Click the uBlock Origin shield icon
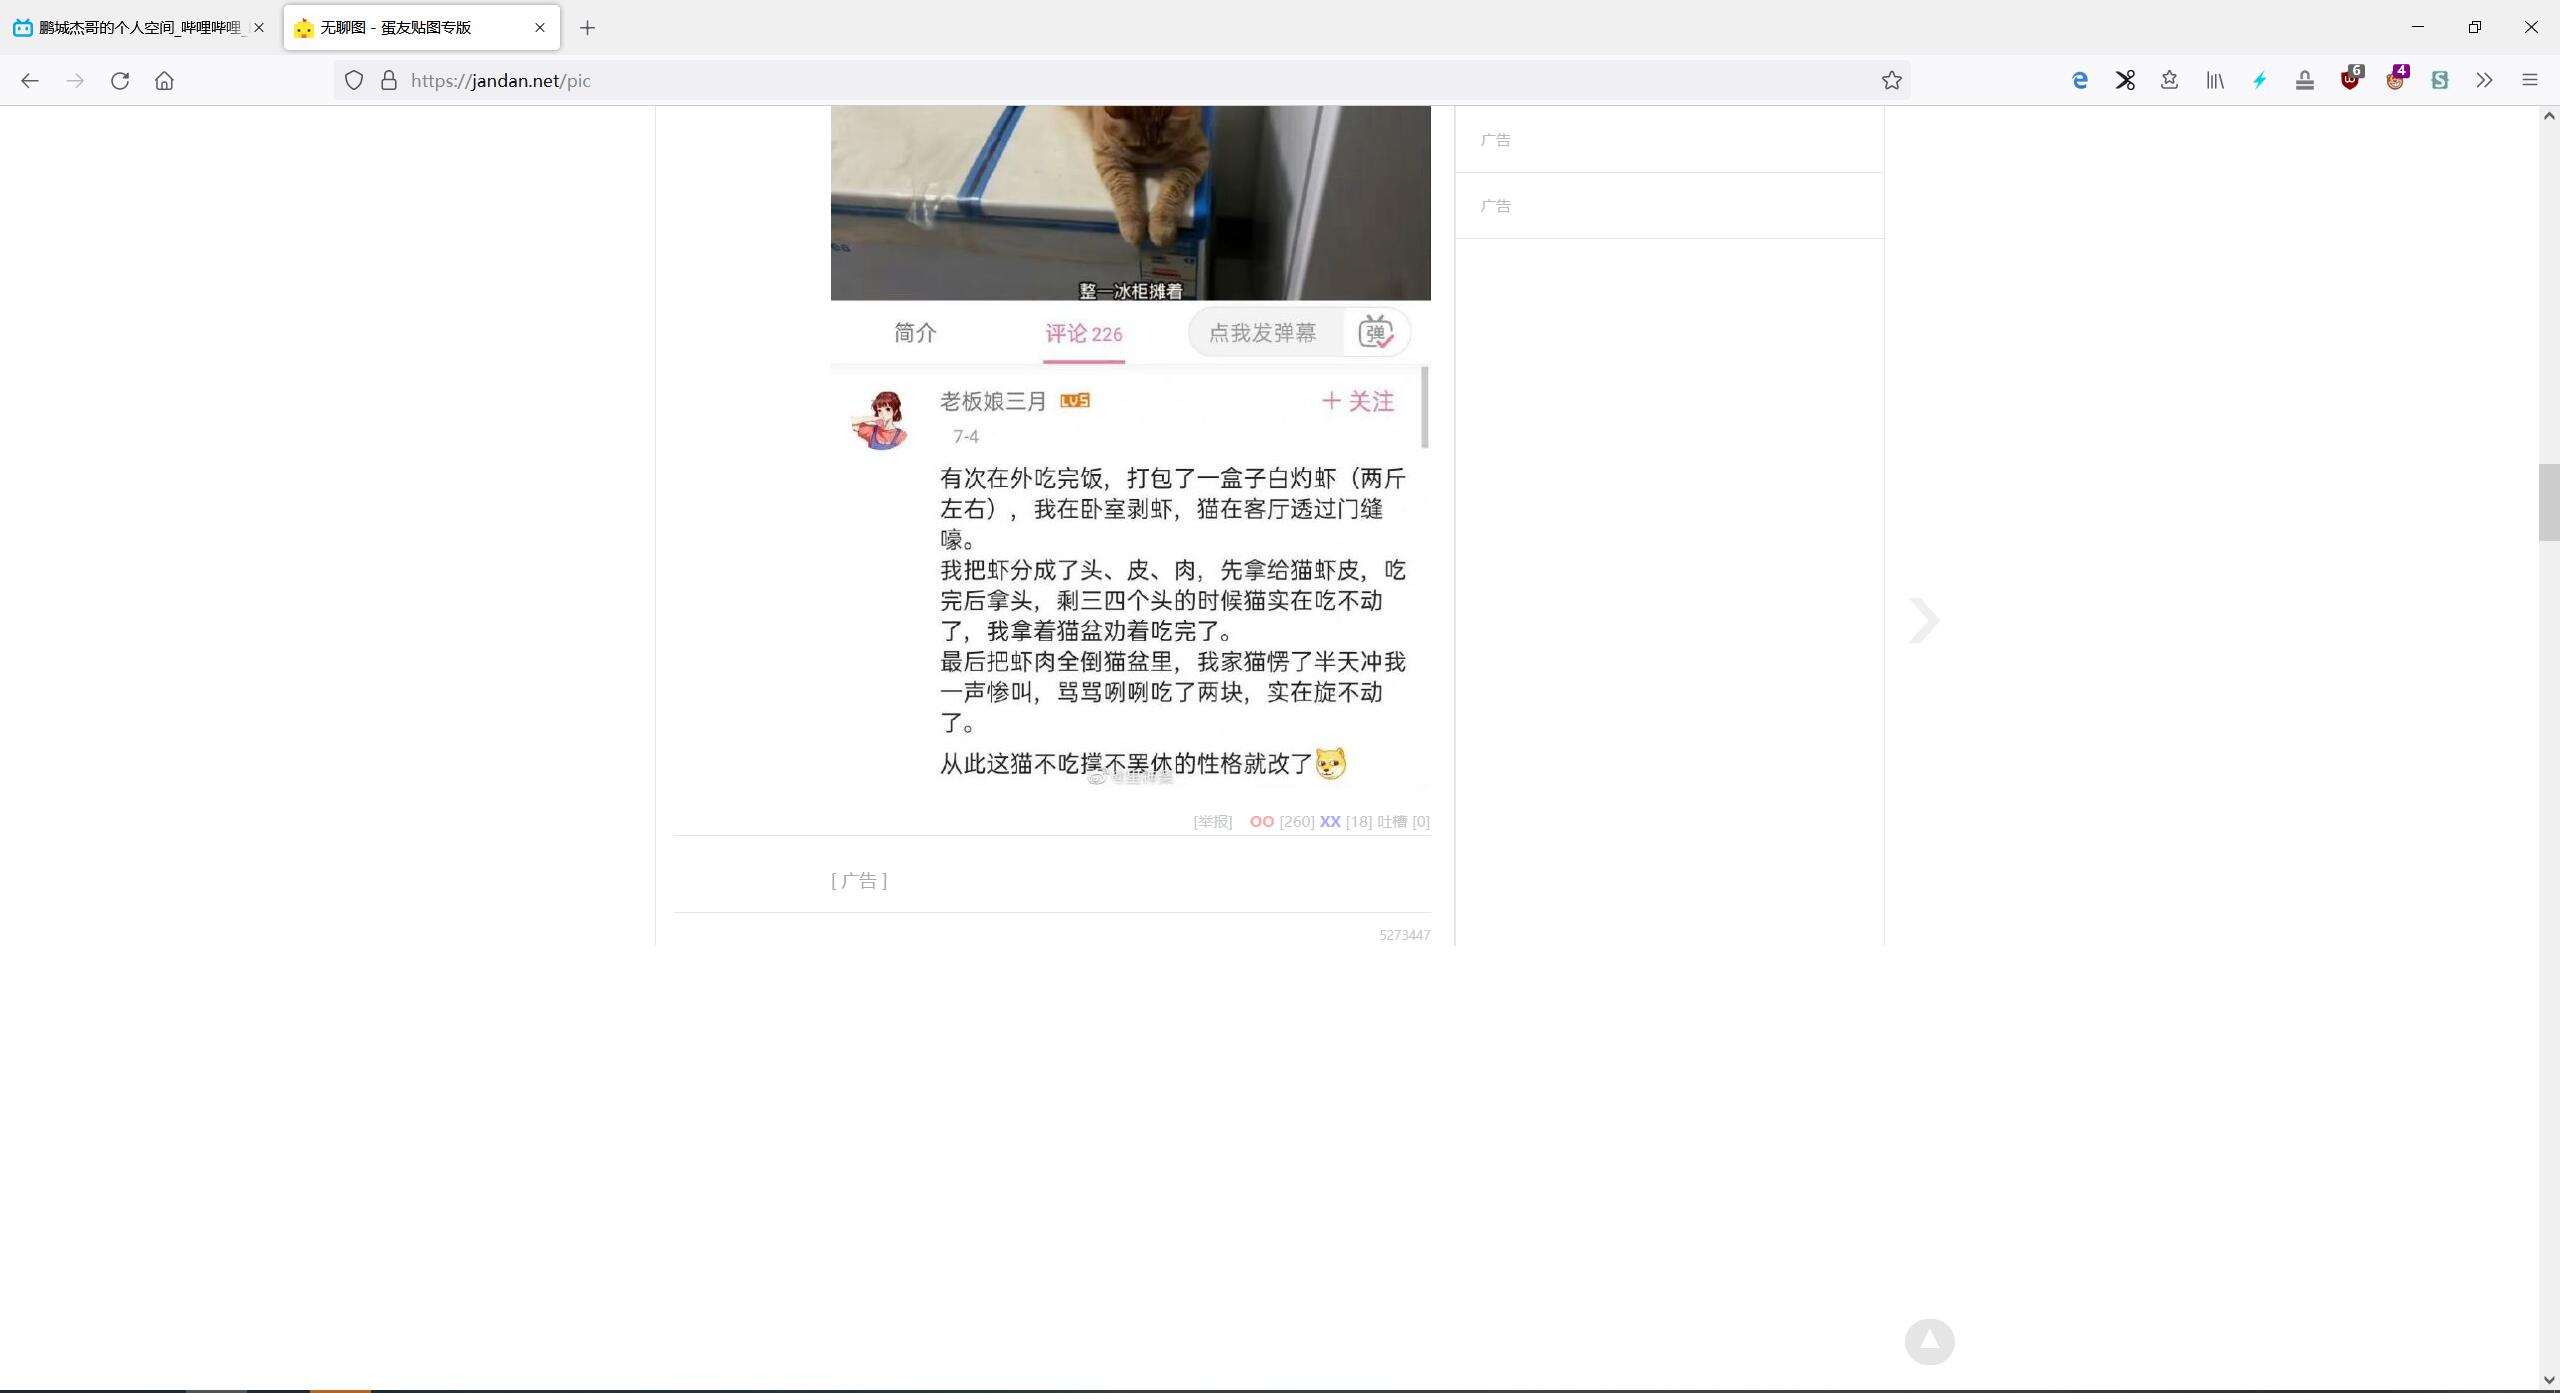This screenshot has width=2560, height=1393. click(2350, 81)
